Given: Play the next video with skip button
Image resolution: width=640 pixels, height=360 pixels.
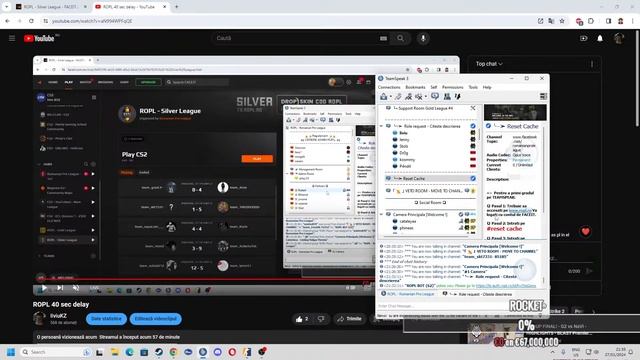Looking at the screenshot, I should point(60,288).
